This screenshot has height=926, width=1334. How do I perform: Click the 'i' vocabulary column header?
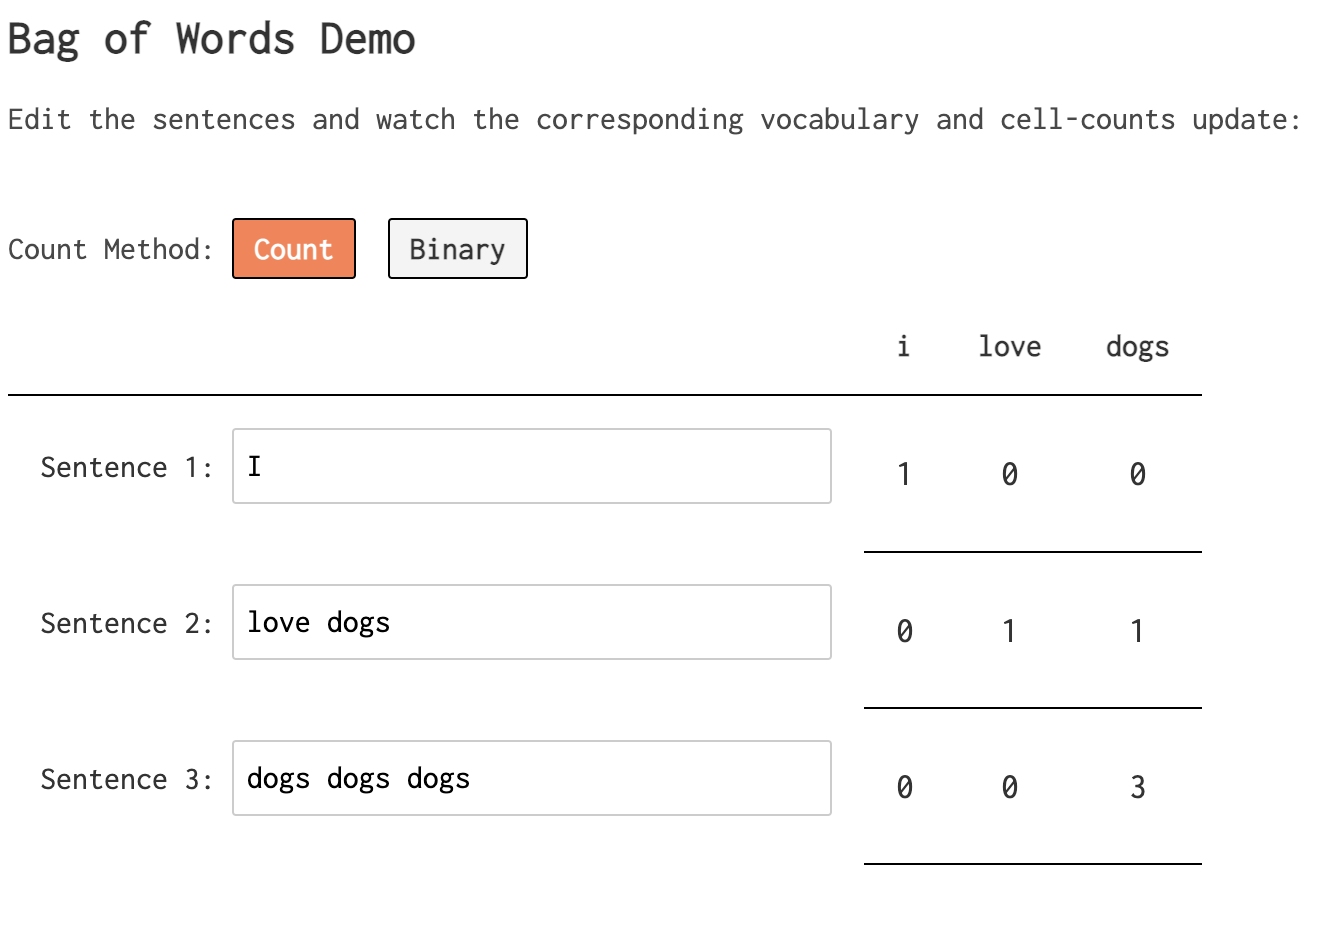(x=904, y=346)
